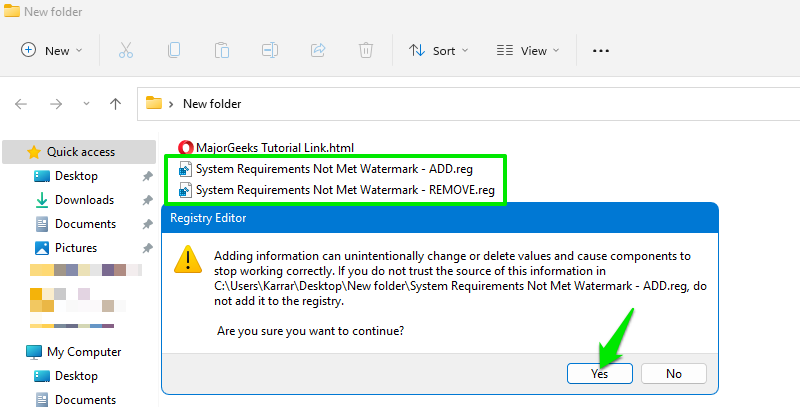Screen dimensions: 800x407
Task: Click the Copy icon in toolbar
Action: (173, 50)
